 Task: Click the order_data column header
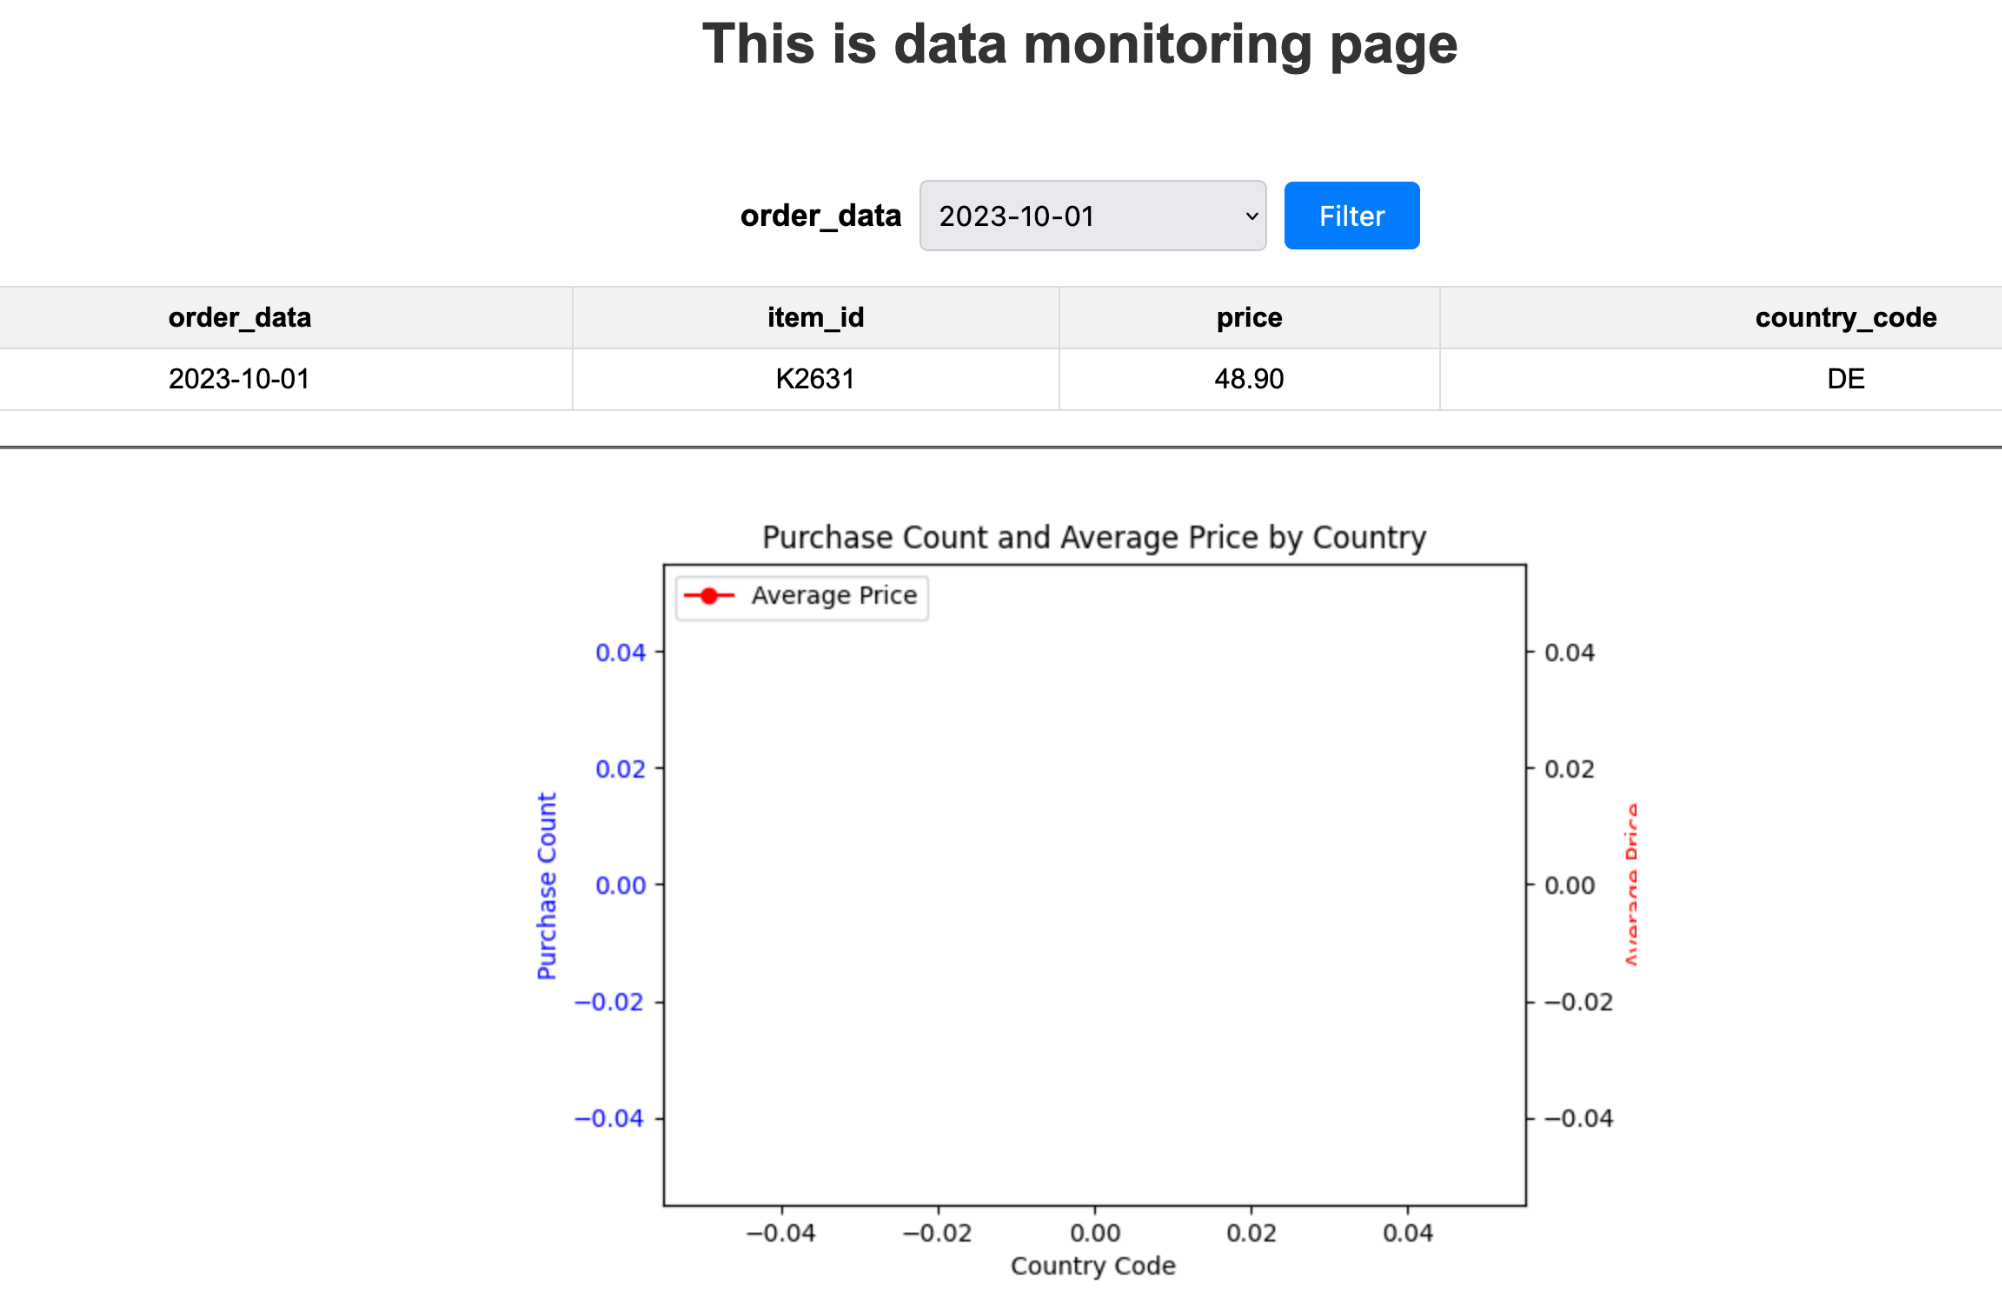239,318
